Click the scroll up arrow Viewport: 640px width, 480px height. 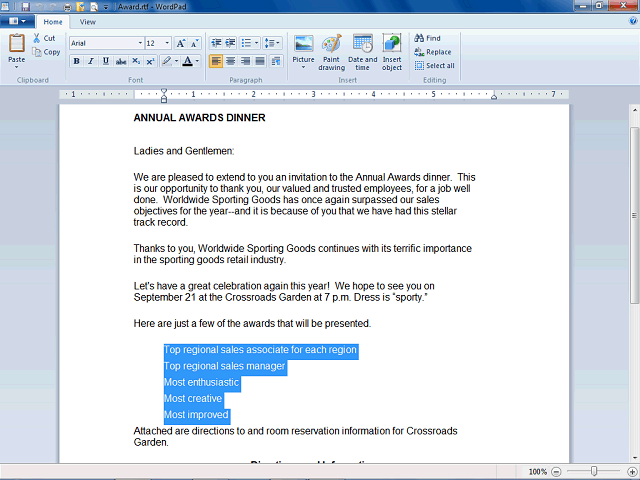(634, 110)
